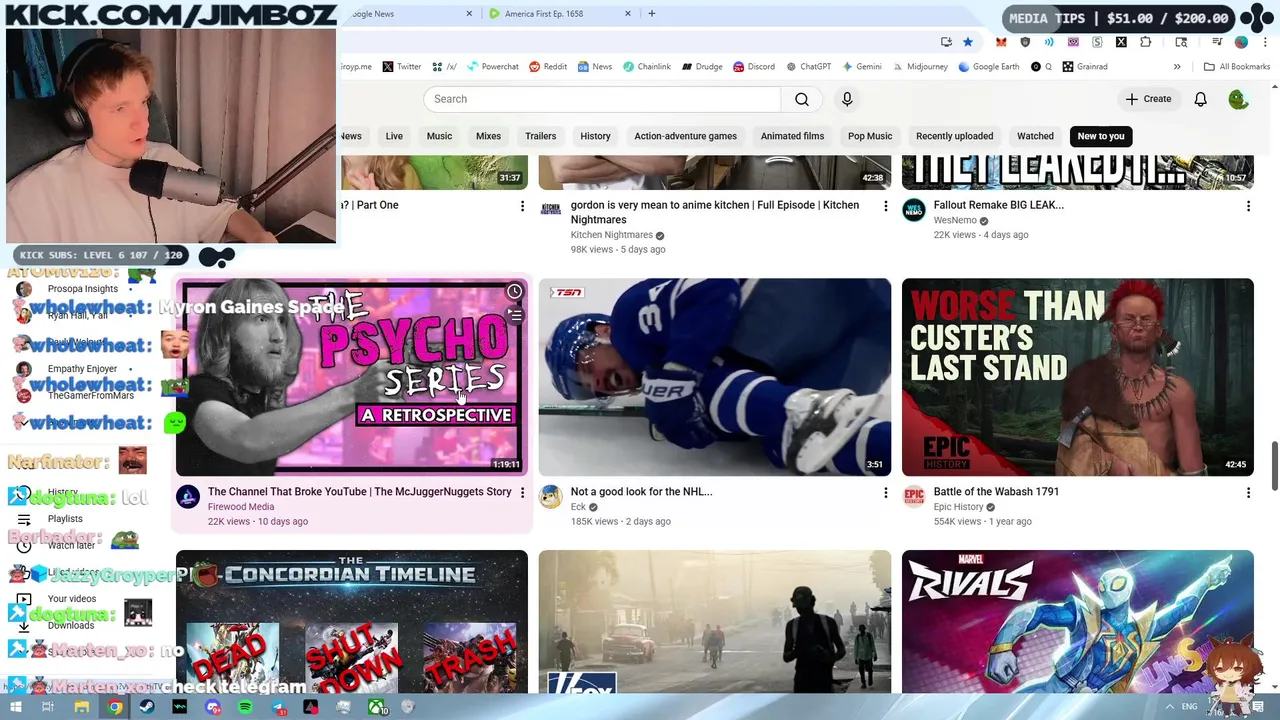Image resolution: width=1280 pixels, height=720 pixels.
Task: Add McJuggerNuggets video to queue
Action: (x=514, y=316)
